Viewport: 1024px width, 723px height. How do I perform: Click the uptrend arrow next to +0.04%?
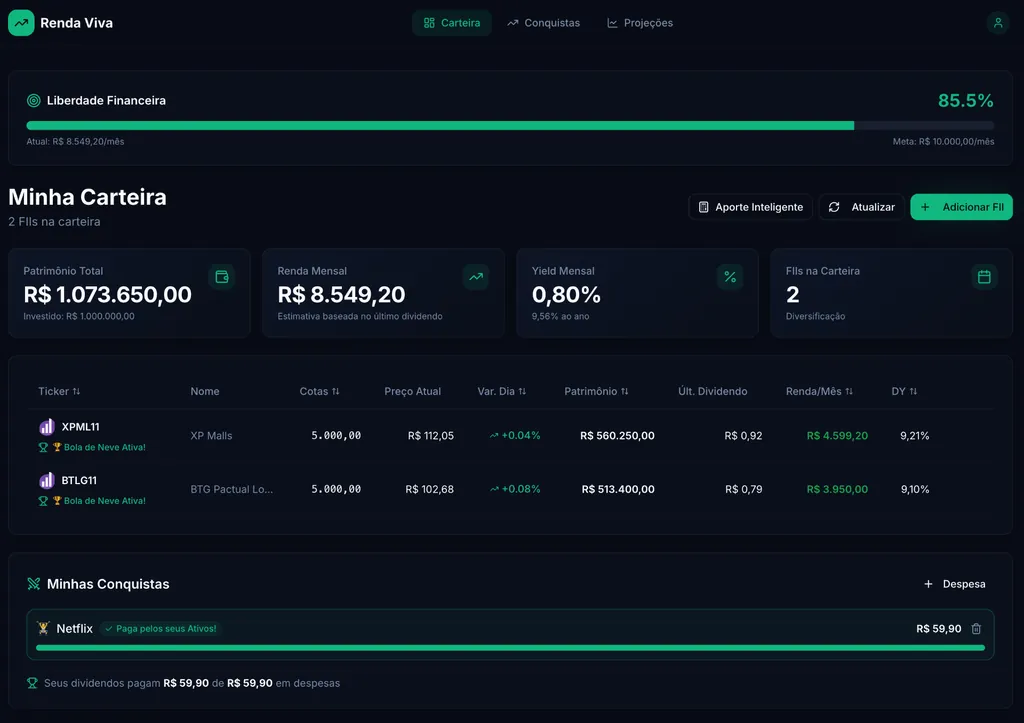tap(494, 436)
